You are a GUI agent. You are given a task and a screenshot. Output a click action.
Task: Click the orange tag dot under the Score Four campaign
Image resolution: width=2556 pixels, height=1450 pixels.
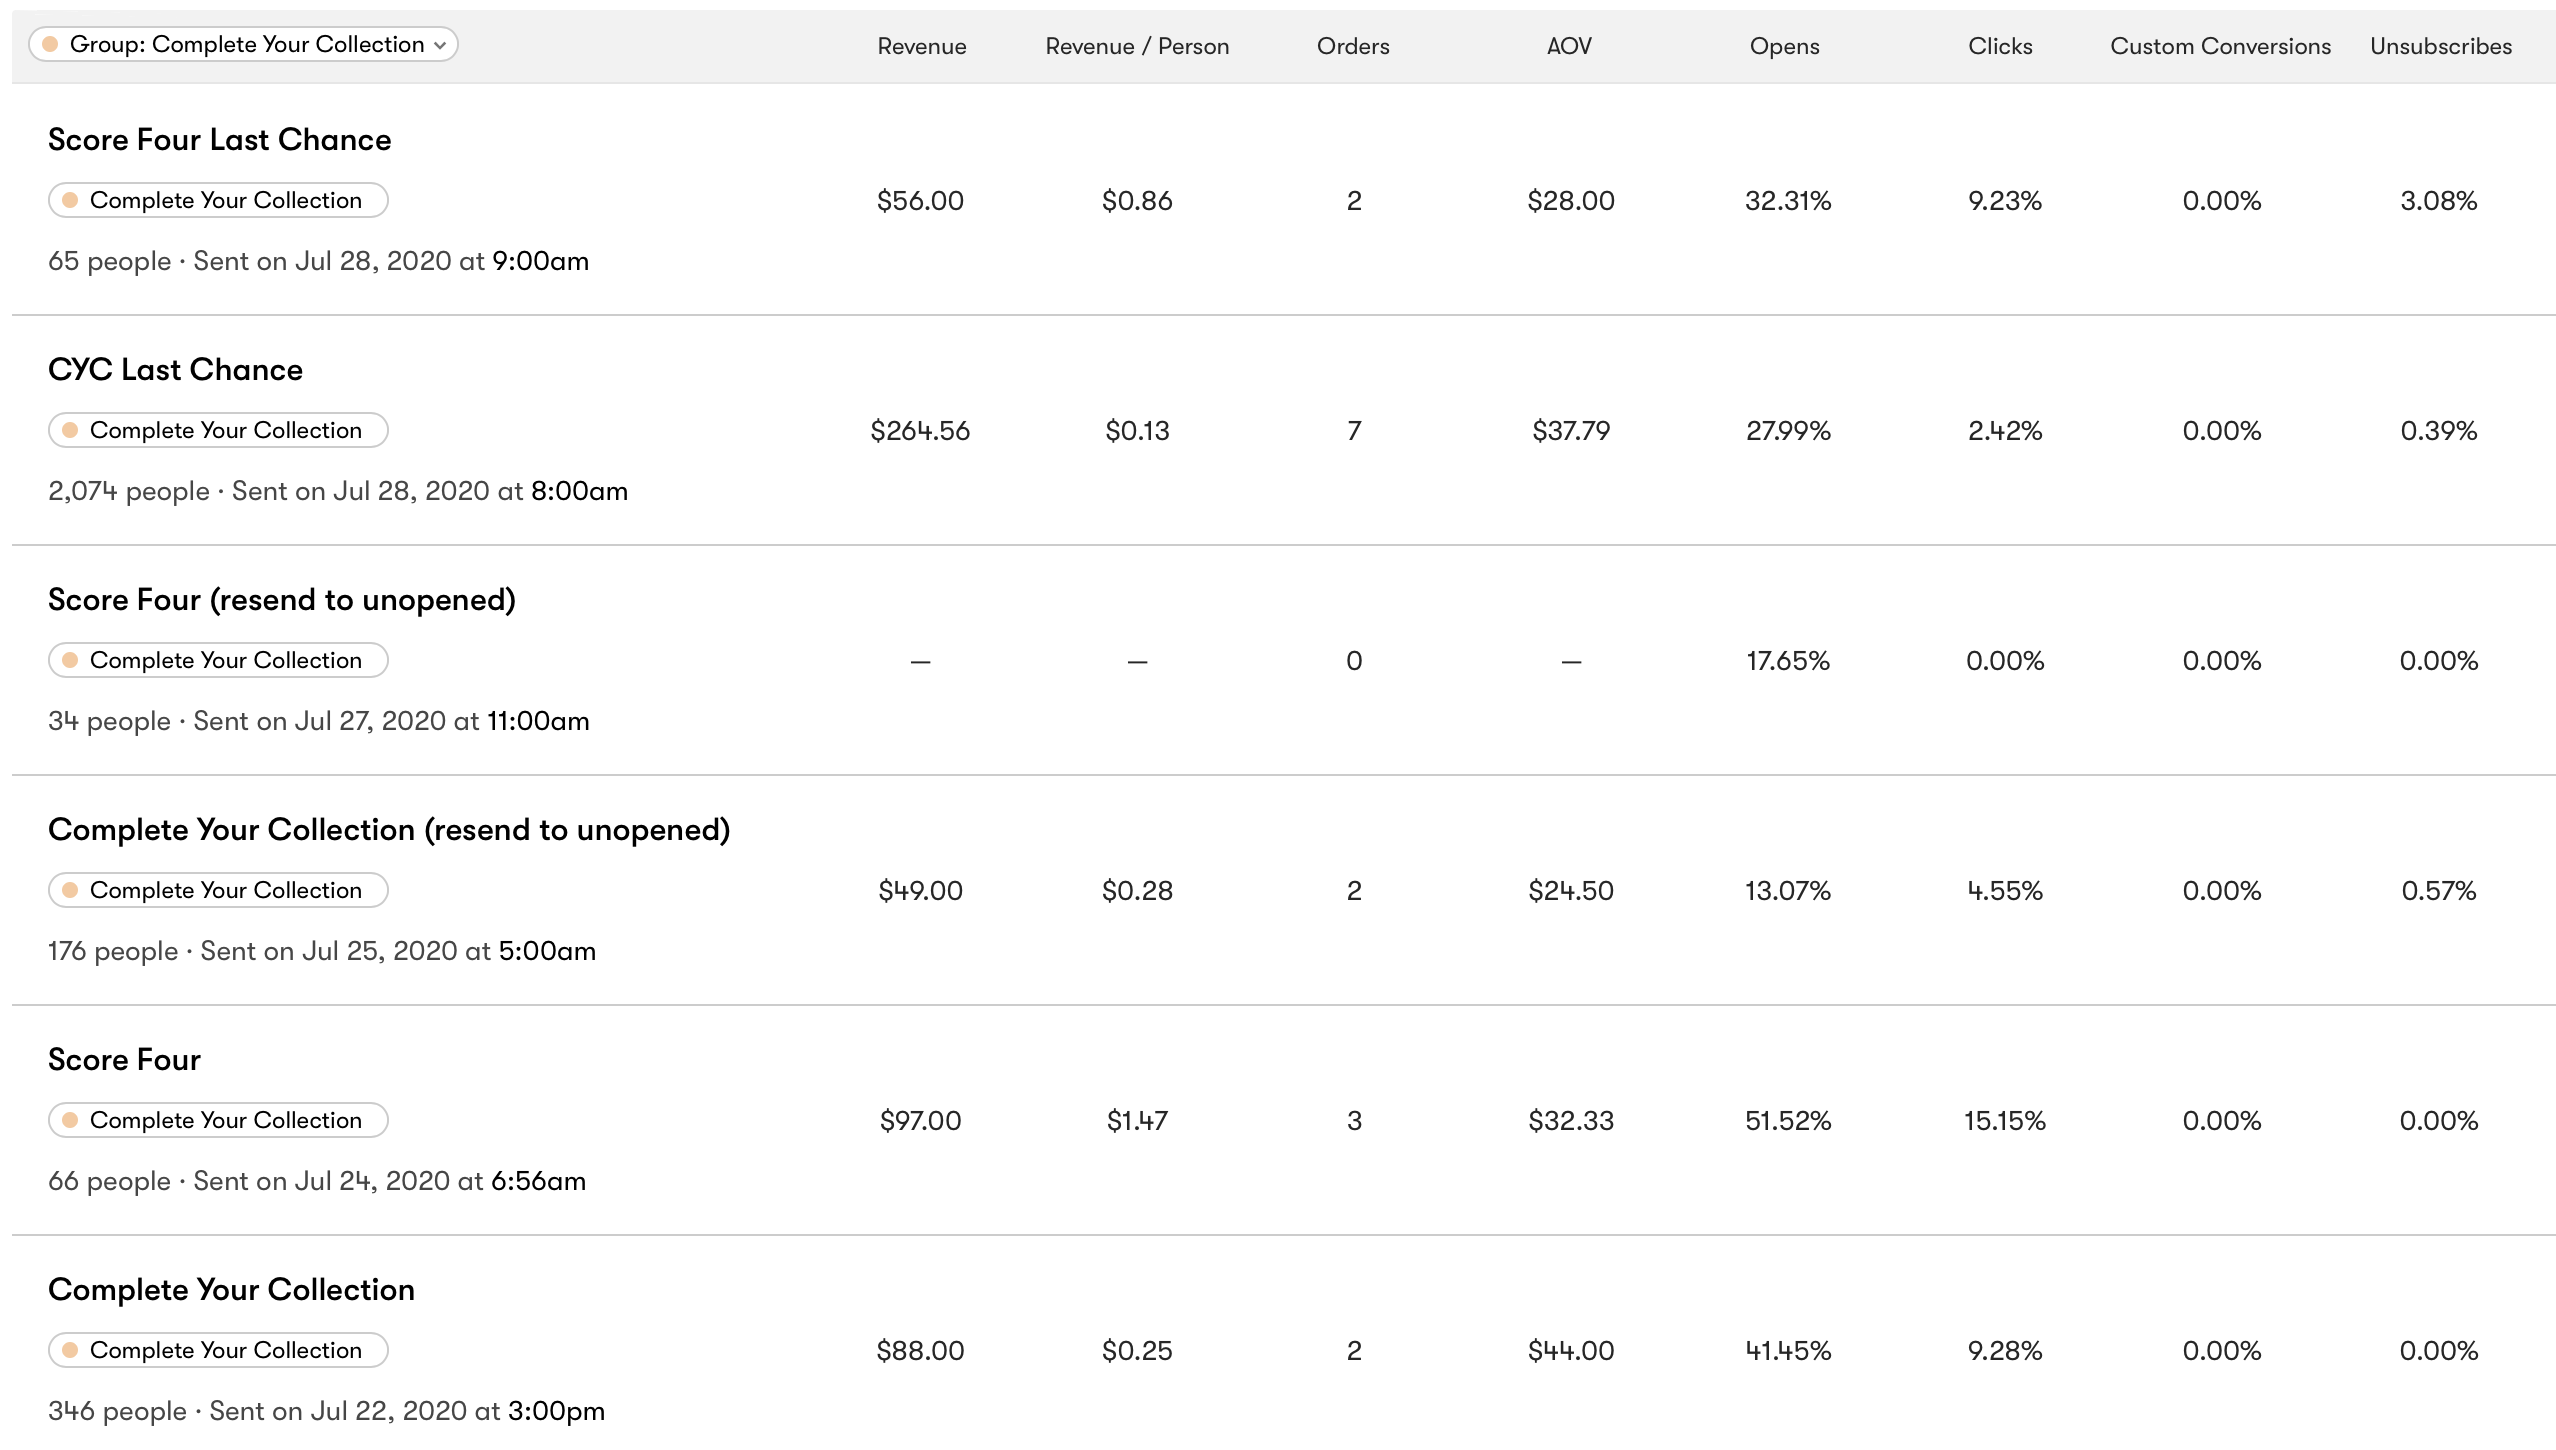pyautogui.click(x=70, y=1120)
